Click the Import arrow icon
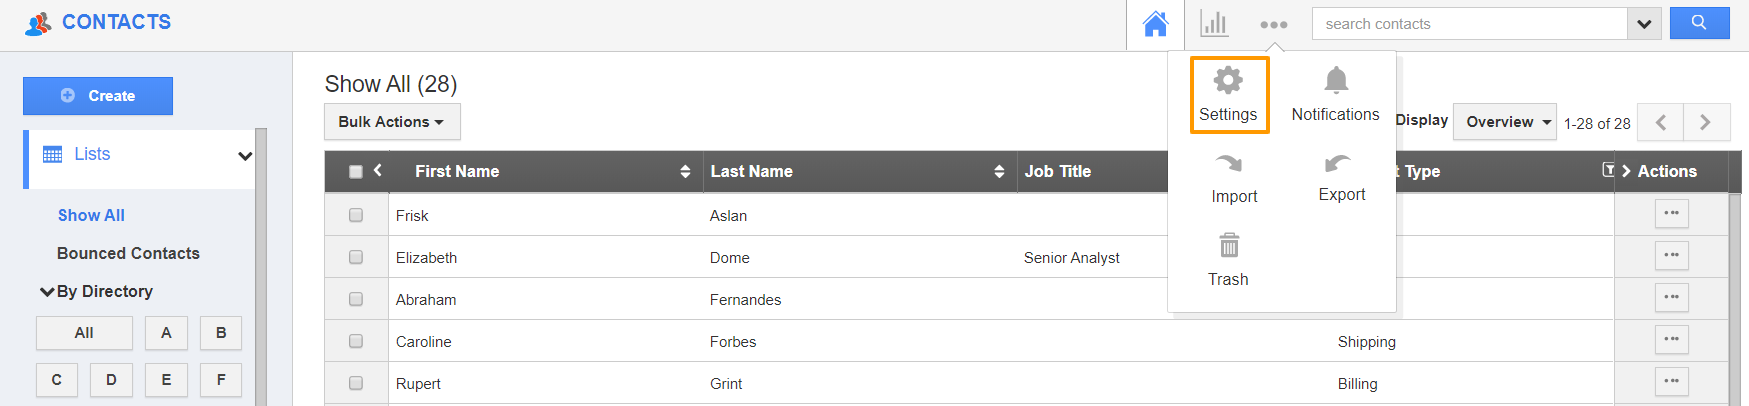The image size is (1749, 406). [1229, 163]
